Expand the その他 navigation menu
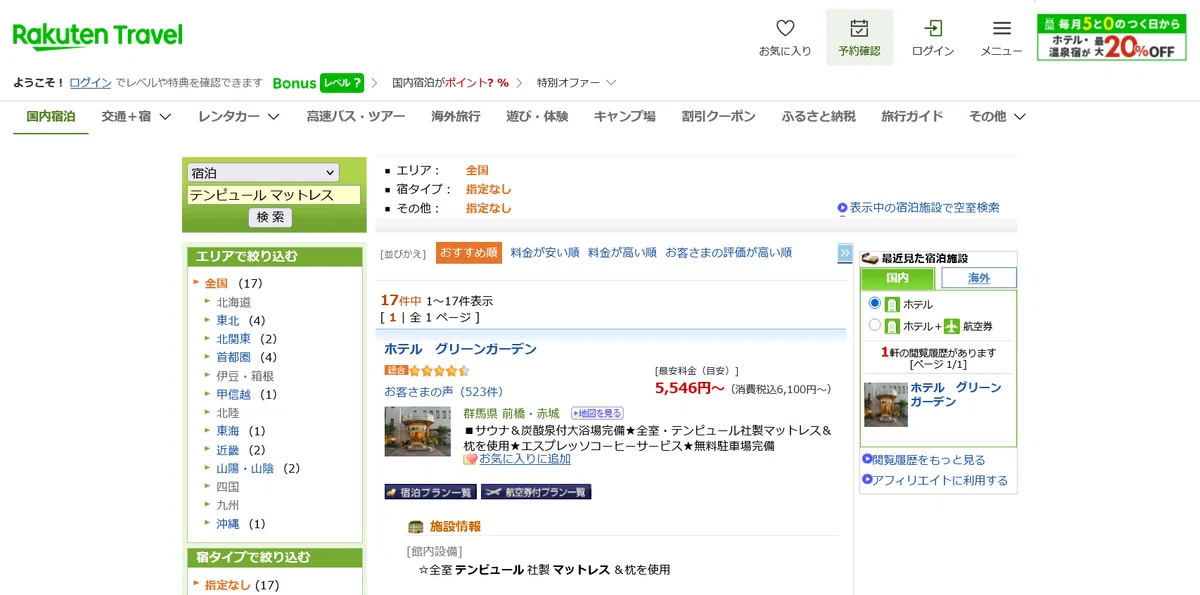 pyautogui.click(x=997, y=116)
